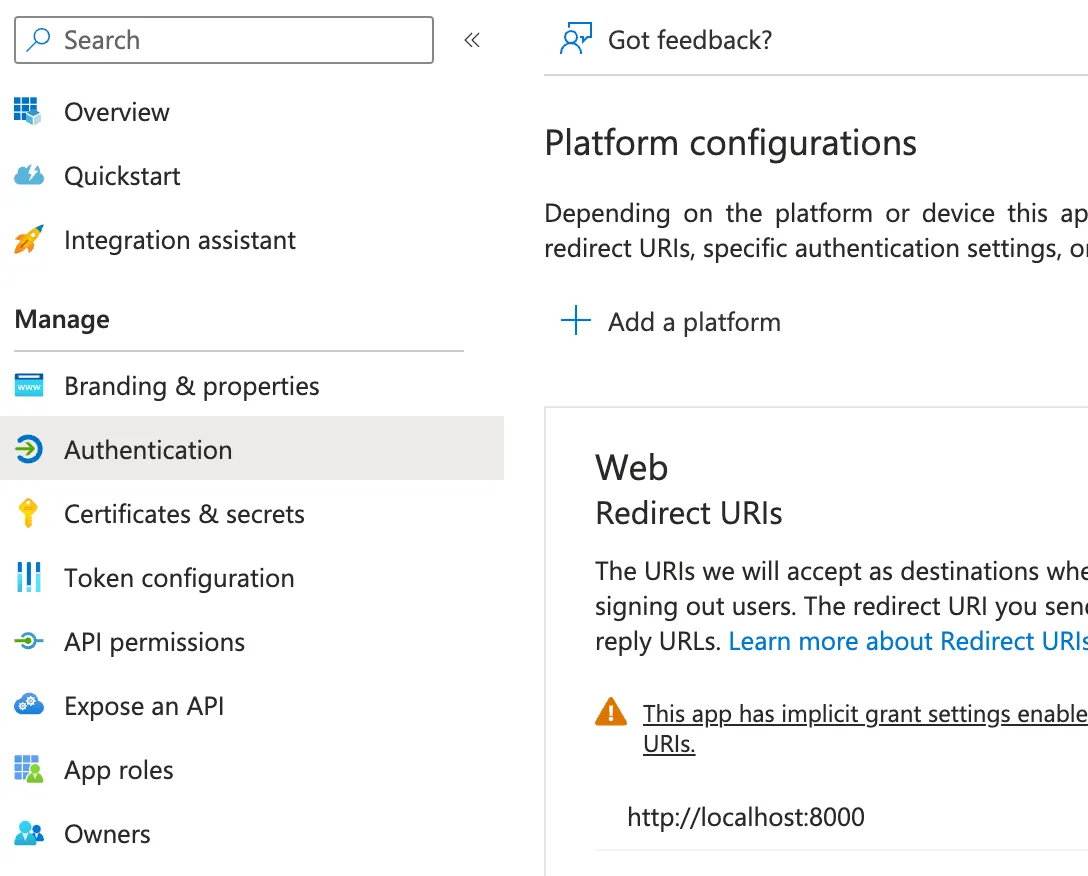1088x876 pixels.
Task: Click the Overview grid icon
Action: point(28,111)
